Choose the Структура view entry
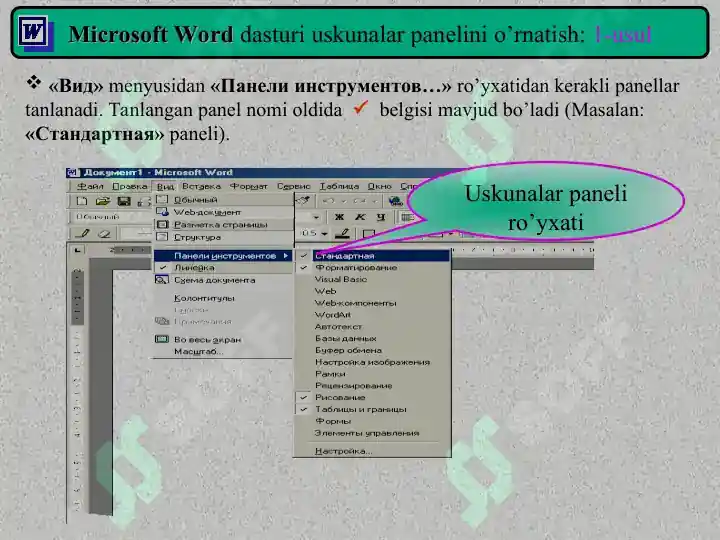This screenshot has height=540, width=720. (223, 237)
